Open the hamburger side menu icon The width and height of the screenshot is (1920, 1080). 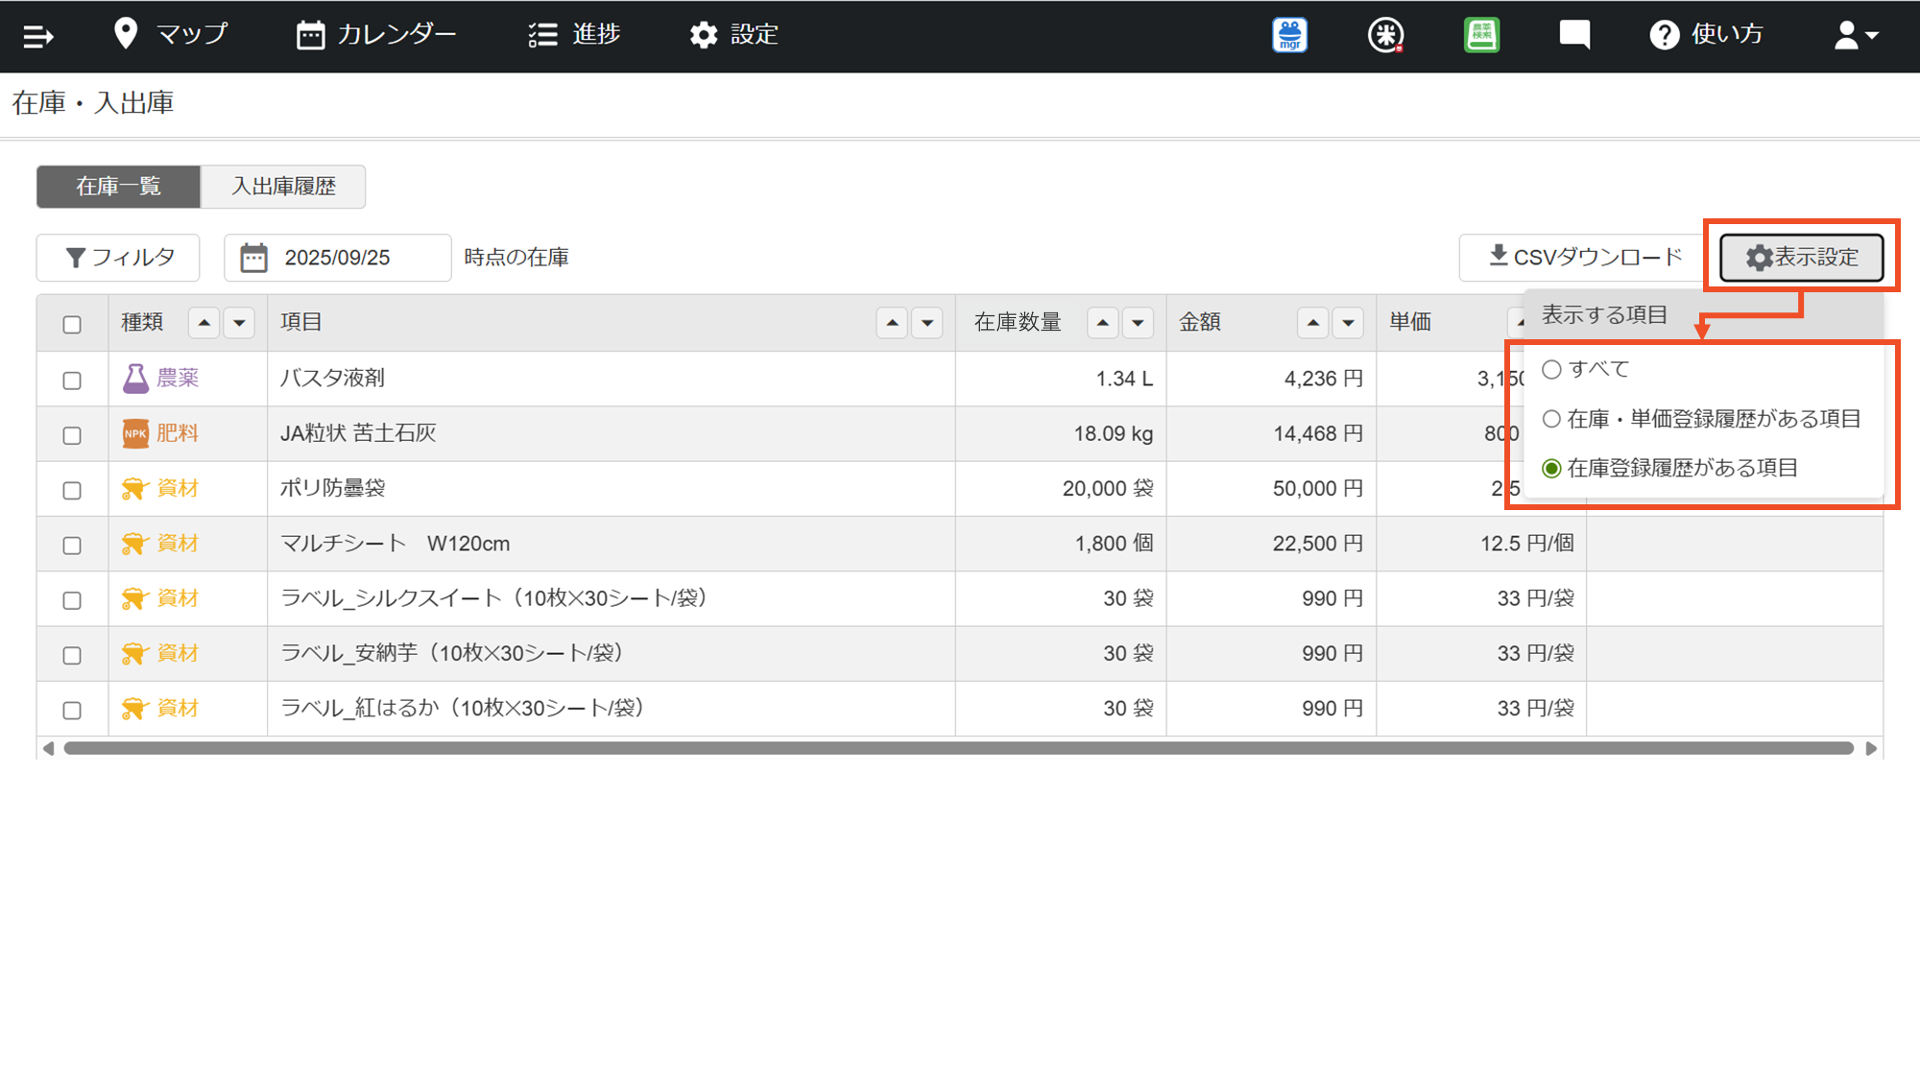pos(38,37)
